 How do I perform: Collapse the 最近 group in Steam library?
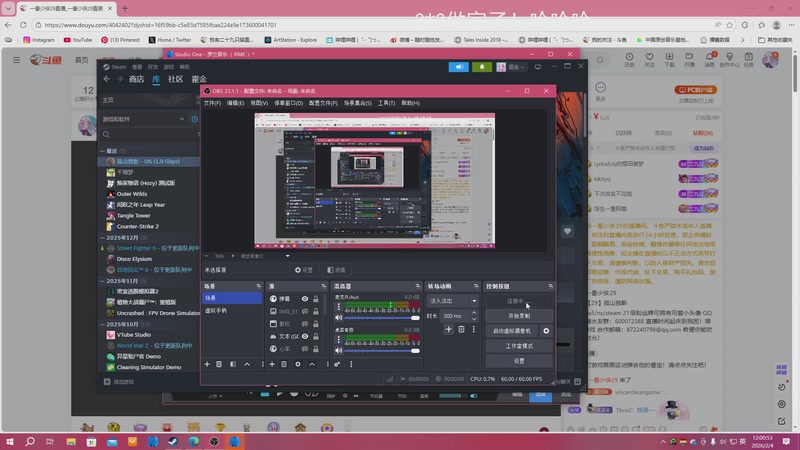103,151
